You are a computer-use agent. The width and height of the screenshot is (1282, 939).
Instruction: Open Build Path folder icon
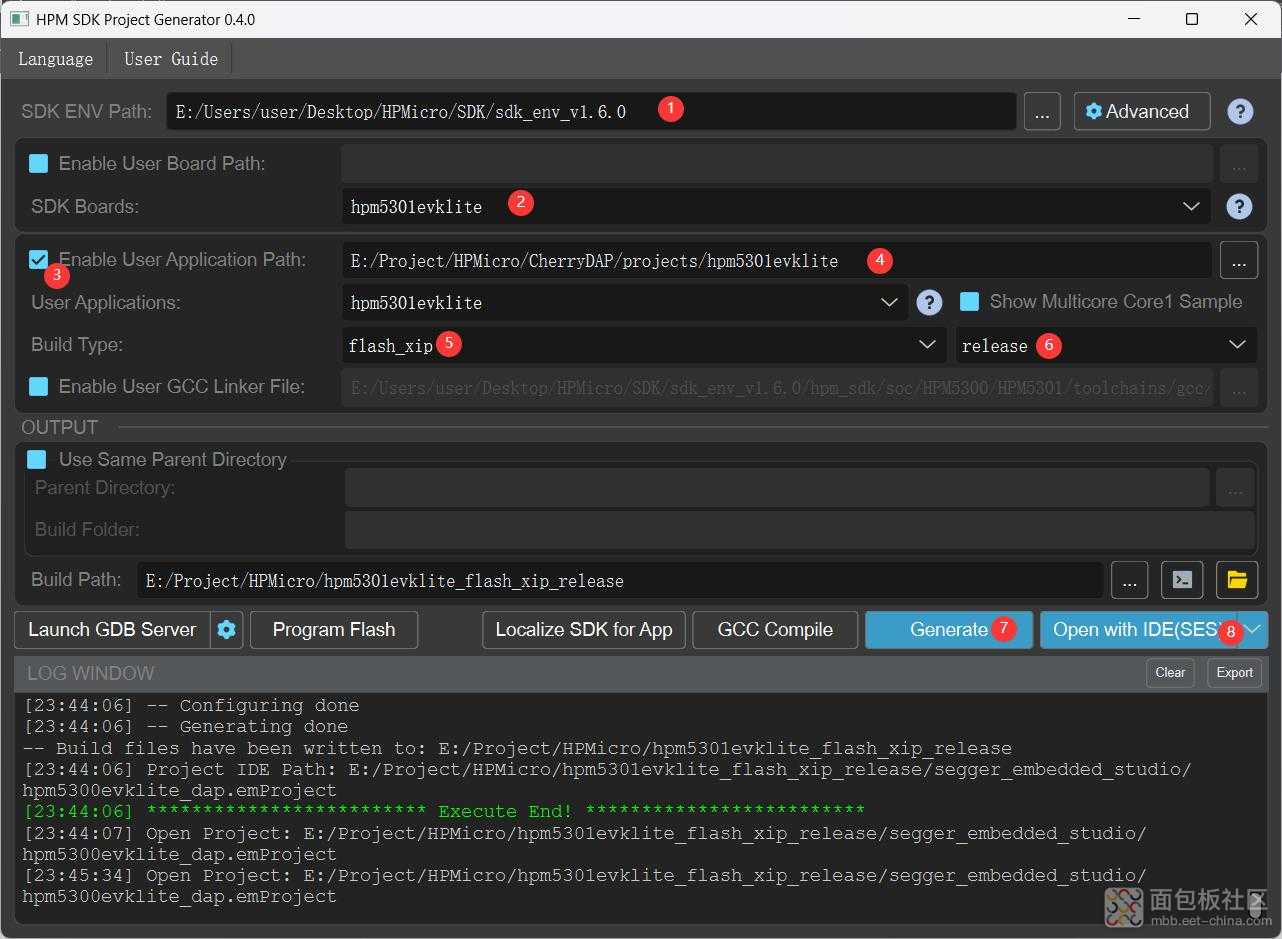[1237, 580]
